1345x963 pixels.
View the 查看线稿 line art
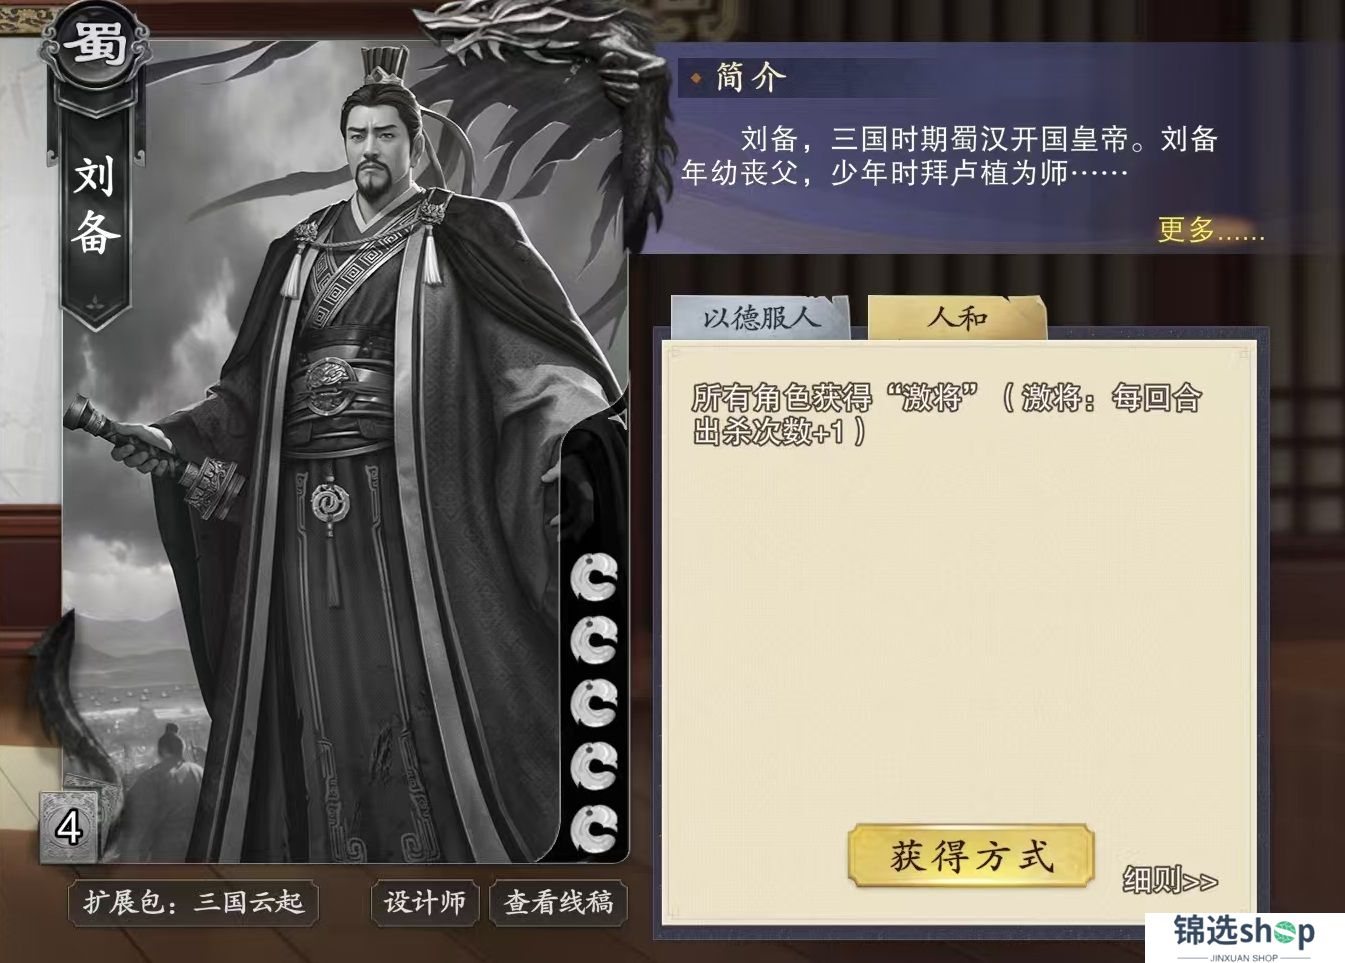pos(558,903)
